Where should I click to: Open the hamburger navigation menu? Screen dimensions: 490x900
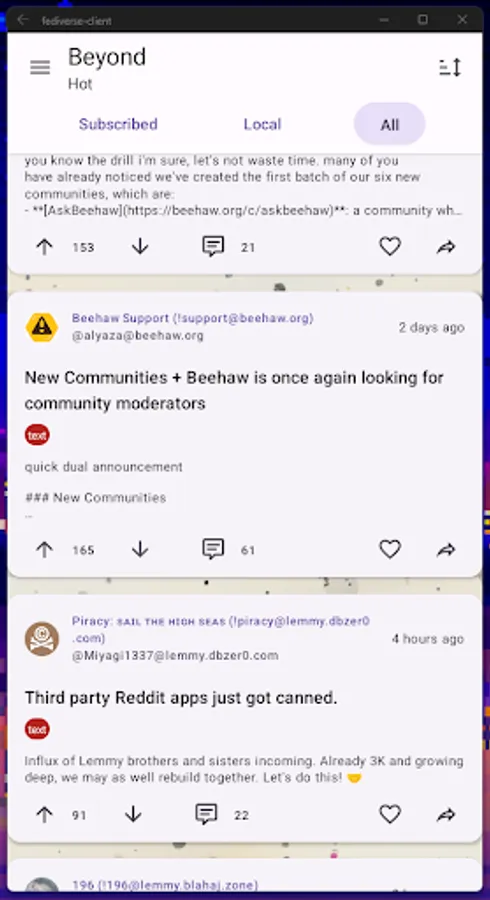pyautogui.click(x=40, y=68)
